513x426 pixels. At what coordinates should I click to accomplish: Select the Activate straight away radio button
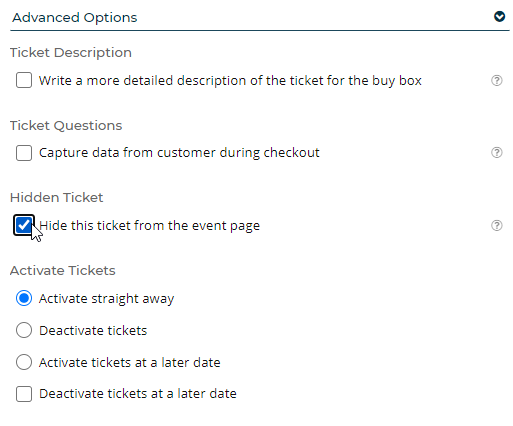(24, 298)
